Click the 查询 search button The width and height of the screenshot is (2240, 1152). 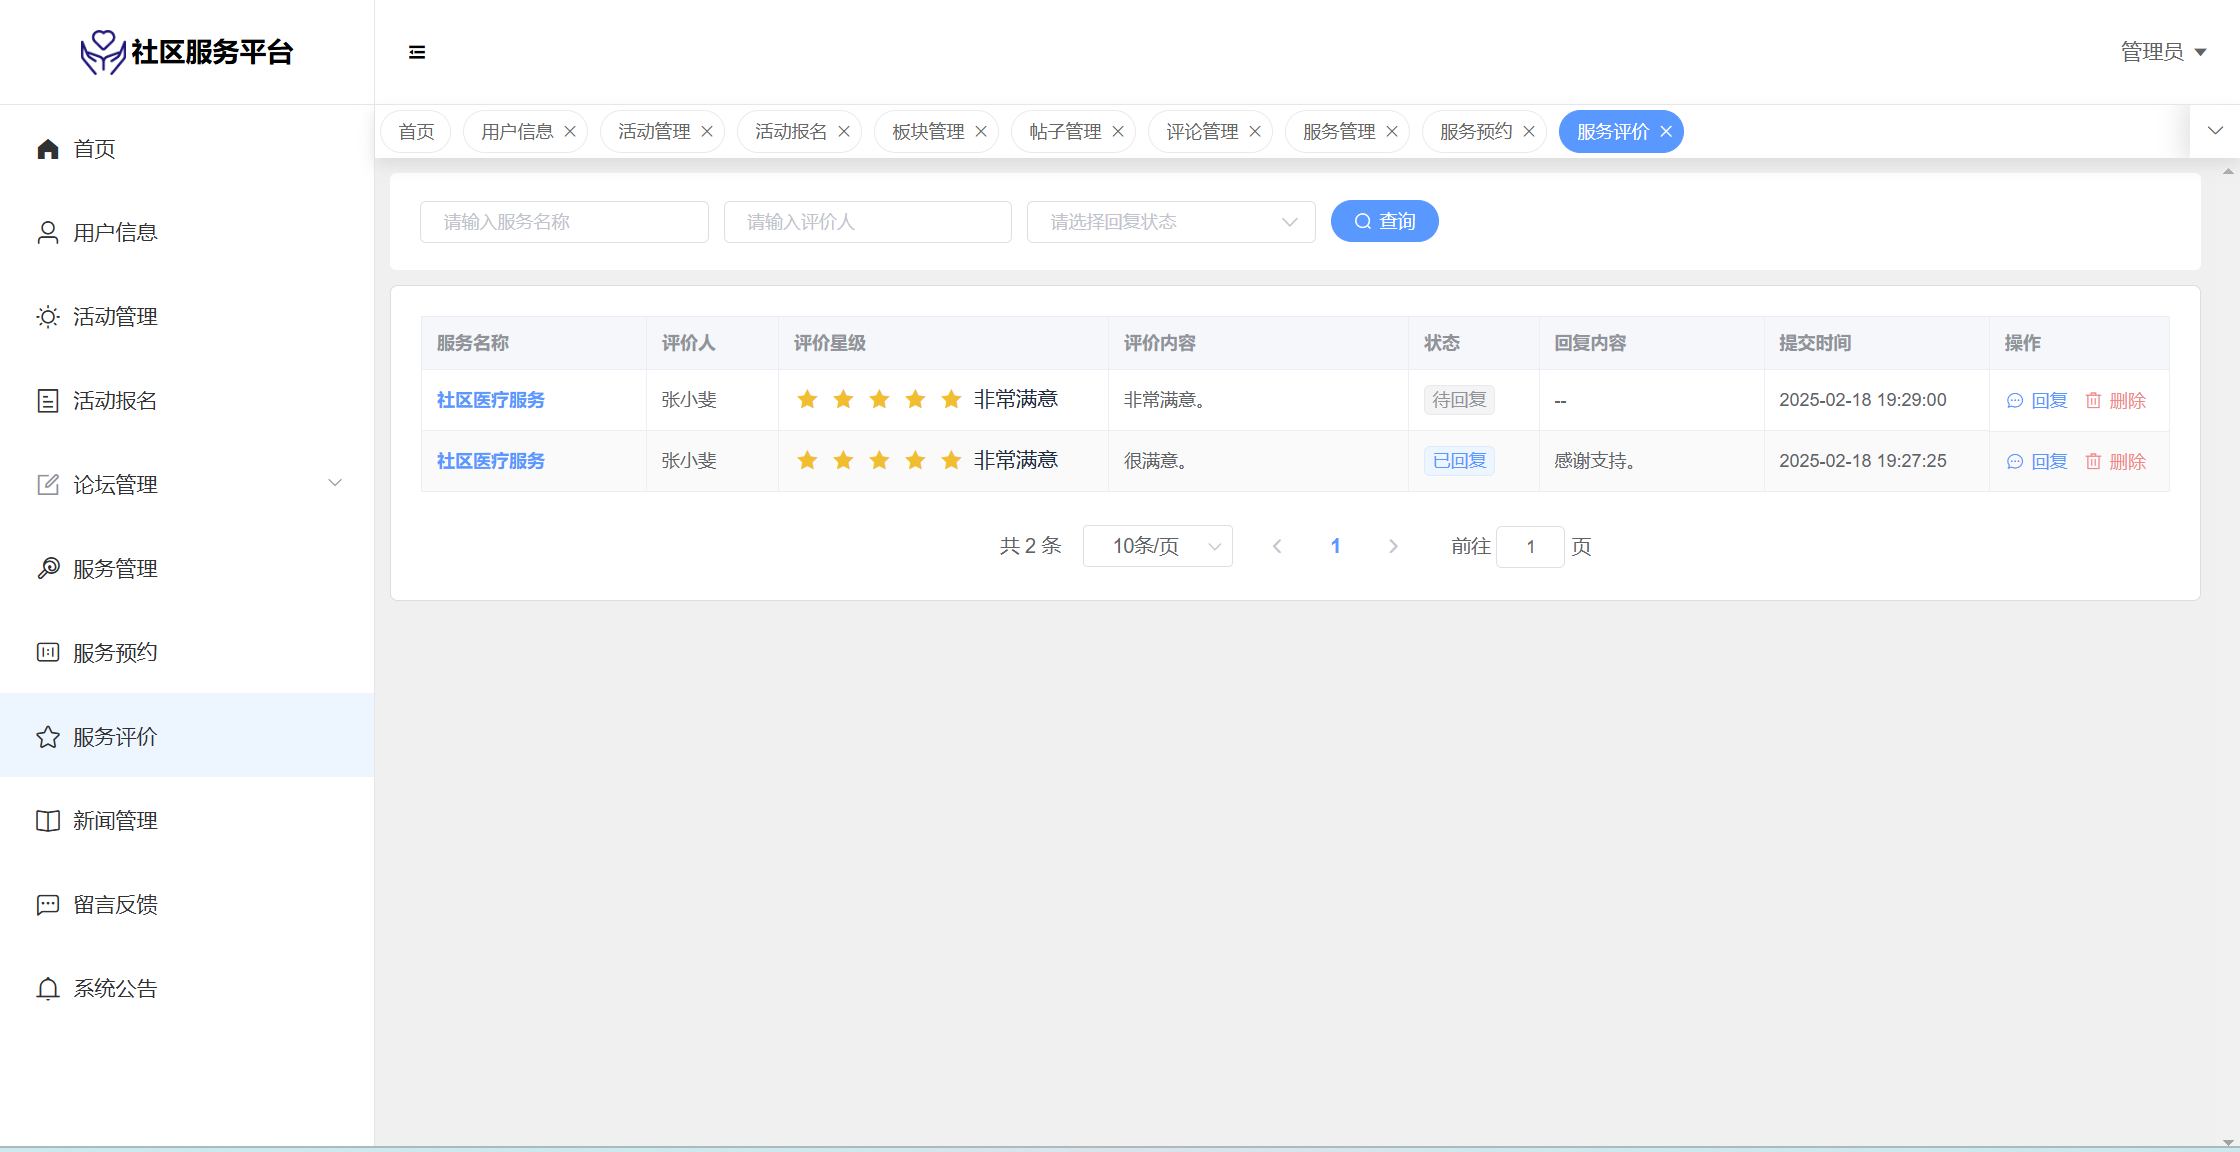[x=1384, y=222]
